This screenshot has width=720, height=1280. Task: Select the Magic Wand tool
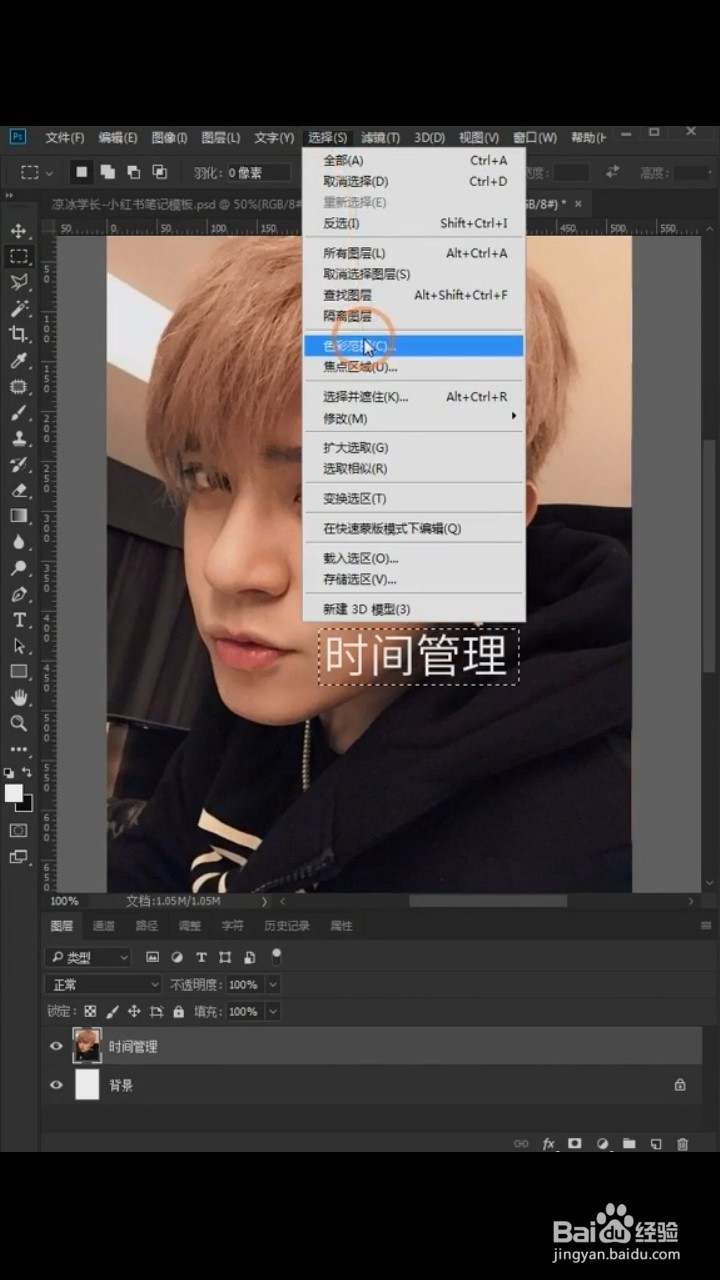19,308
